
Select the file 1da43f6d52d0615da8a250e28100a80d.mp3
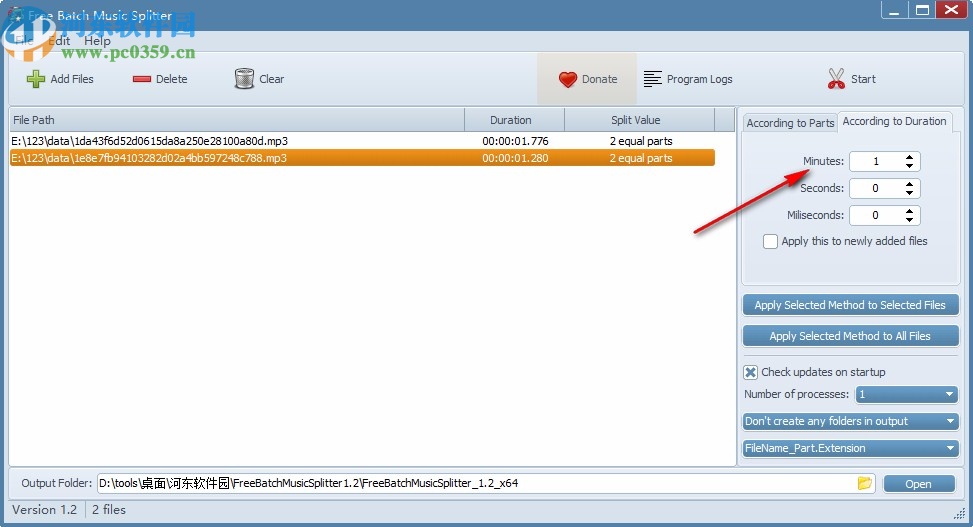coord(150,141)
